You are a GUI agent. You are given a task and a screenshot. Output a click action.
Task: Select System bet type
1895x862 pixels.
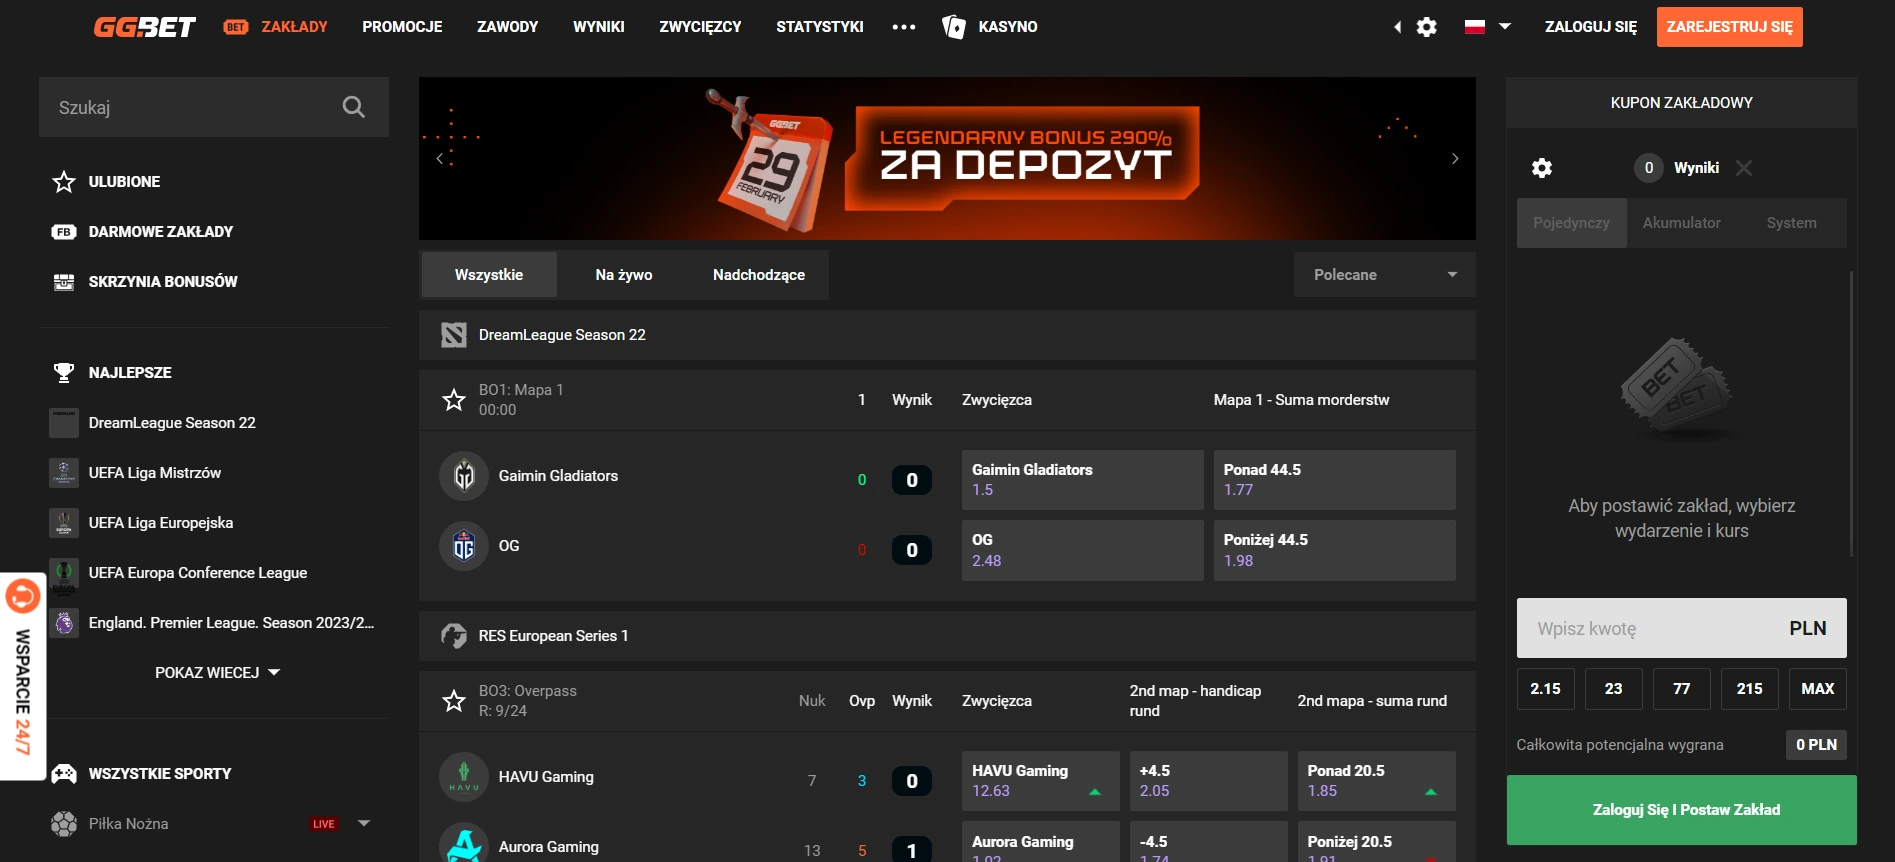pyautogui.click(x=1792, y=223)
